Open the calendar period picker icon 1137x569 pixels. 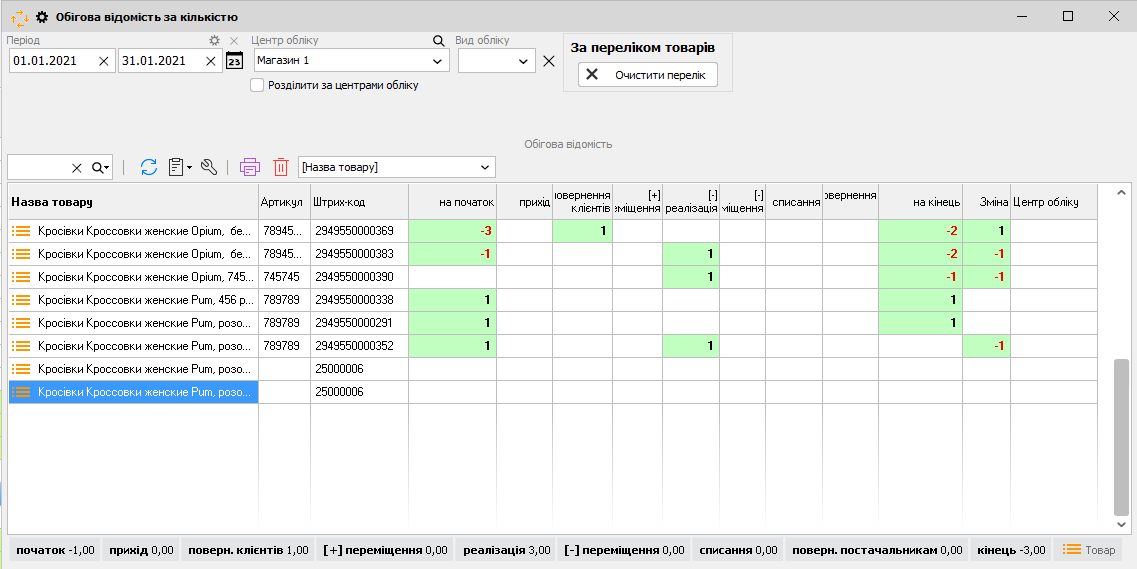pos(234,61)
